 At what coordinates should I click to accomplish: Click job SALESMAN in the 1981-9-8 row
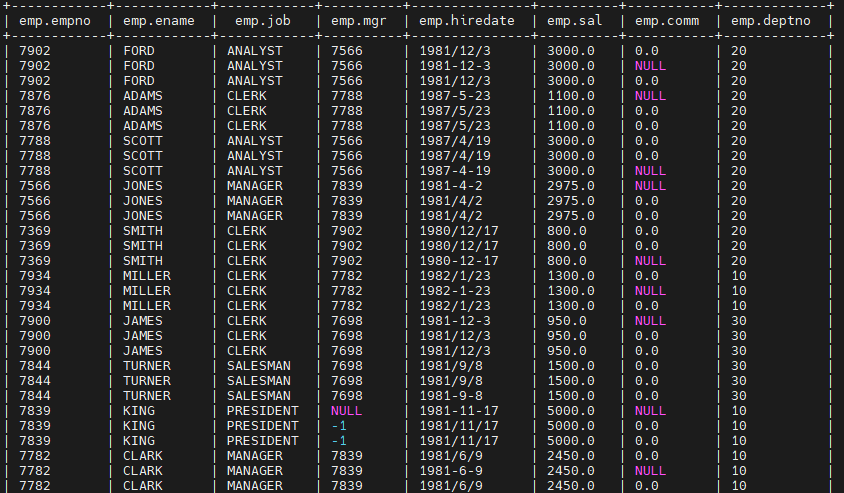259,396
